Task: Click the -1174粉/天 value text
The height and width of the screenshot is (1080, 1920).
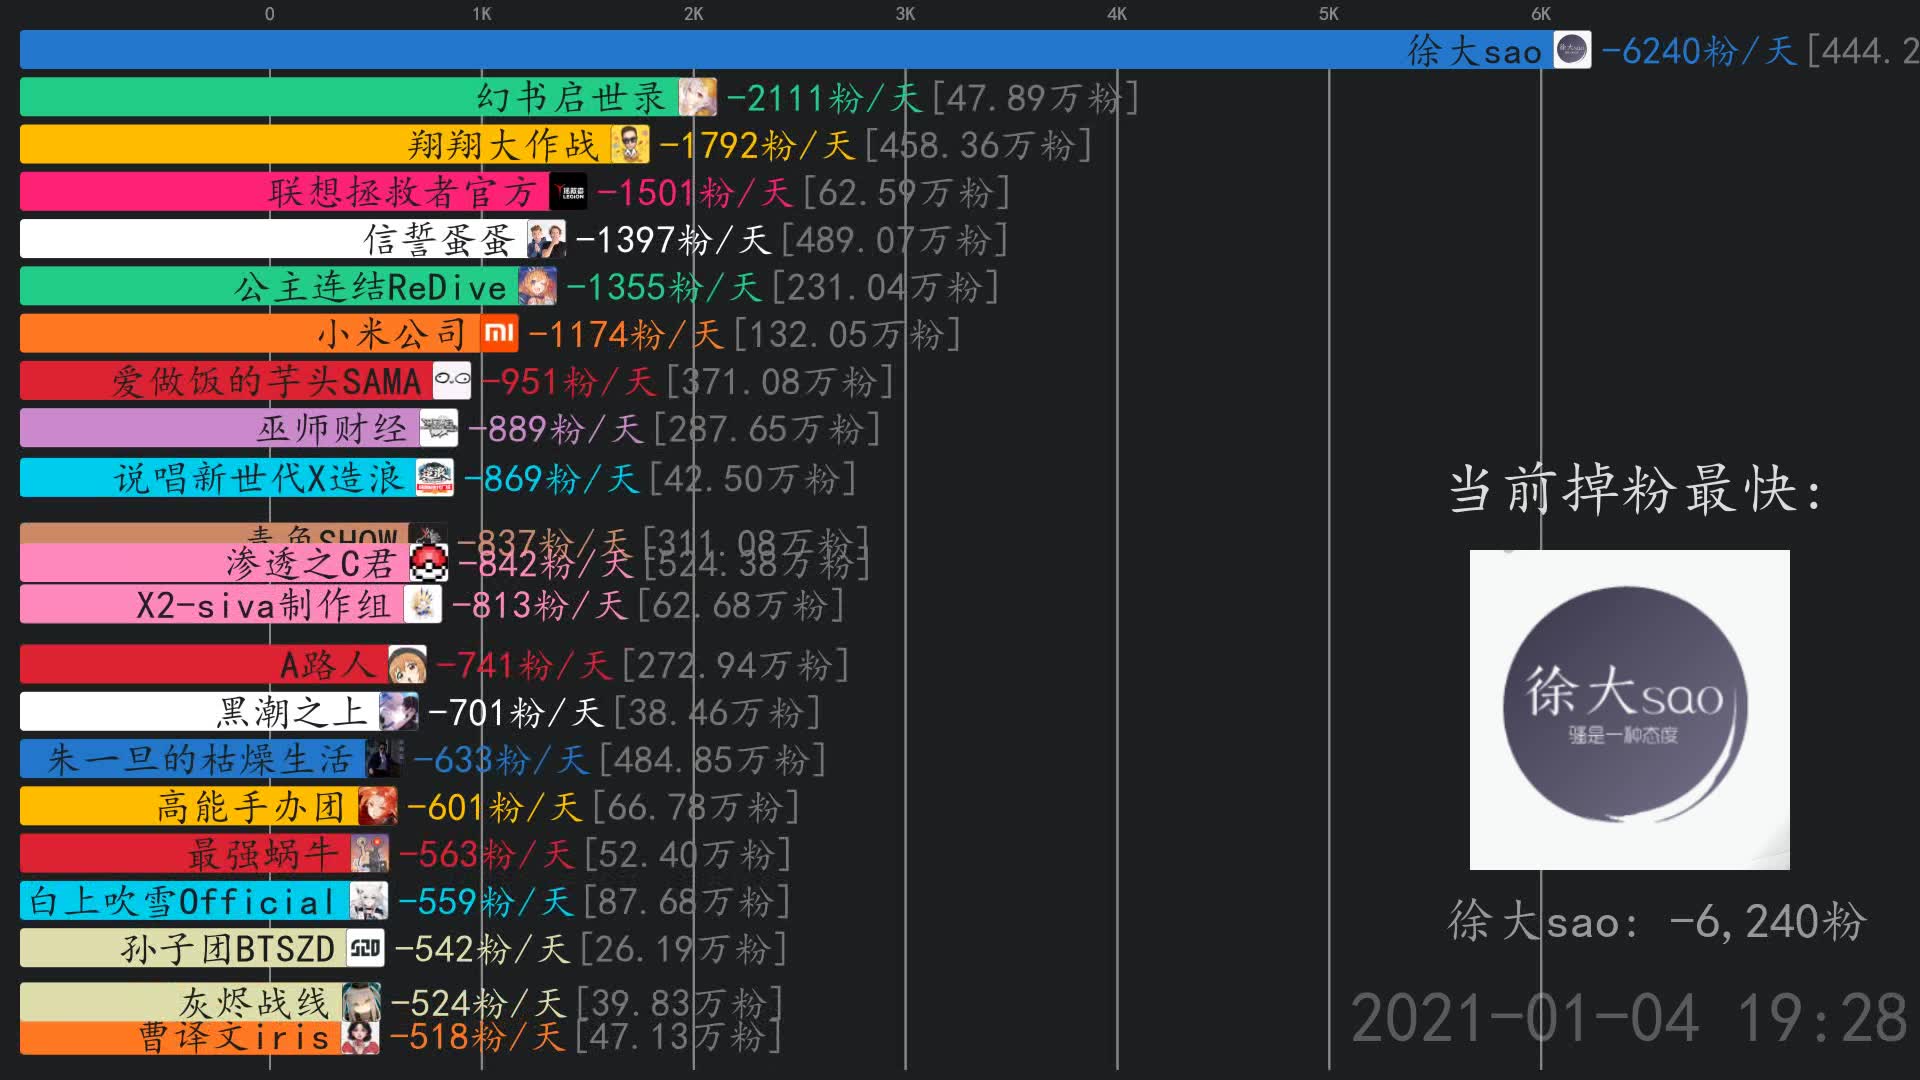Action: tap(626, 334)
